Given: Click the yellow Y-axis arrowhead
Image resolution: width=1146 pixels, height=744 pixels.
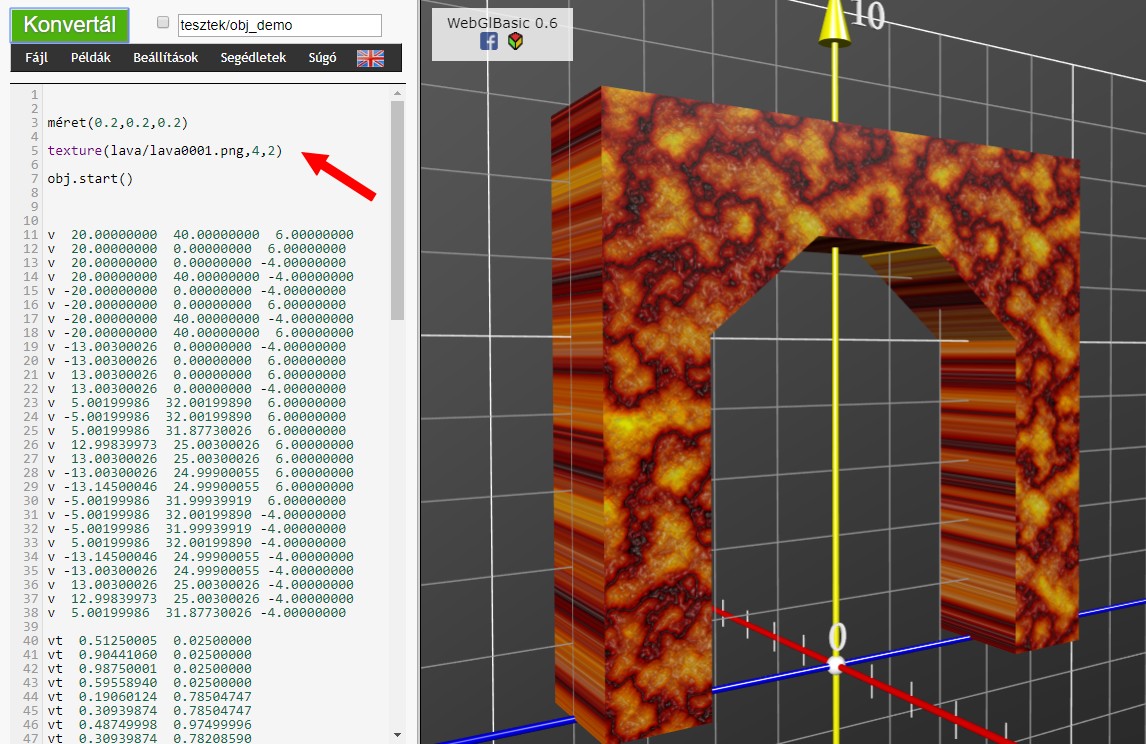Looking at the screenshot, I should [x=834, y=27].
